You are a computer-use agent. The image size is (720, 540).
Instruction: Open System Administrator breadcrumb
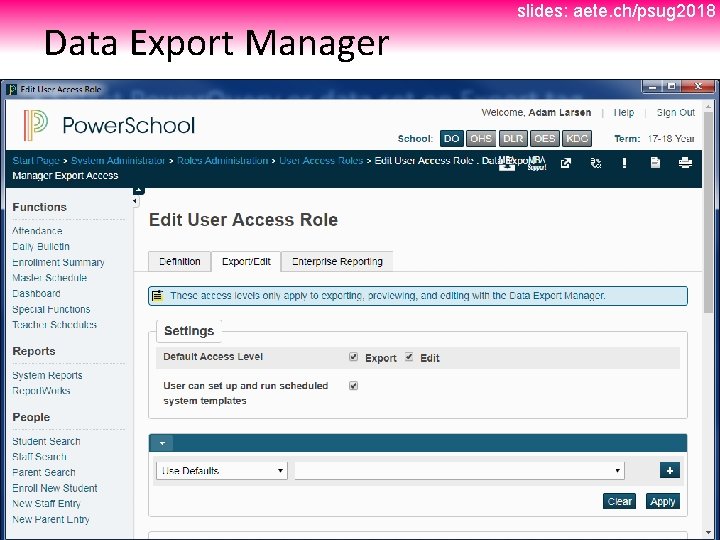(118, 160)
